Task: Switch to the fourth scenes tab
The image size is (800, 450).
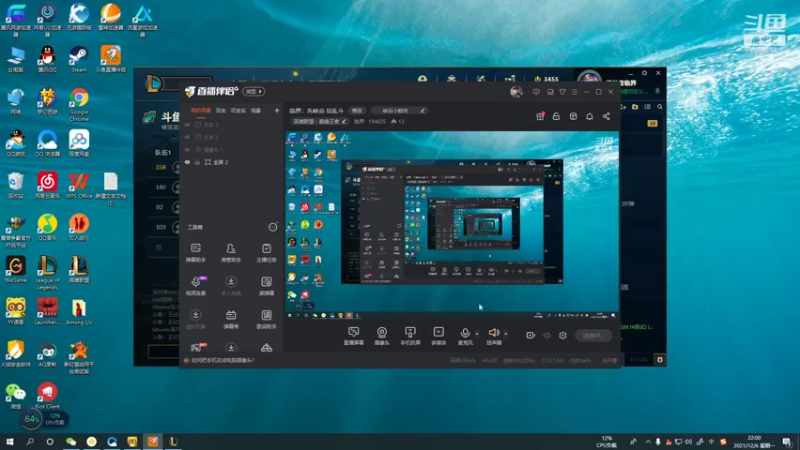Action: (x=256, y=110)
